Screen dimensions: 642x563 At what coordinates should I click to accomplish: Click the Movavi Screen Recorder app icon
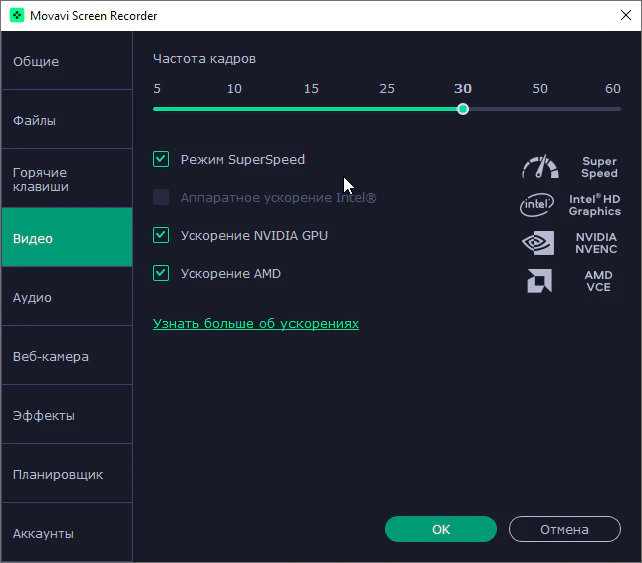pyautogui.click(x=17, y=16)
